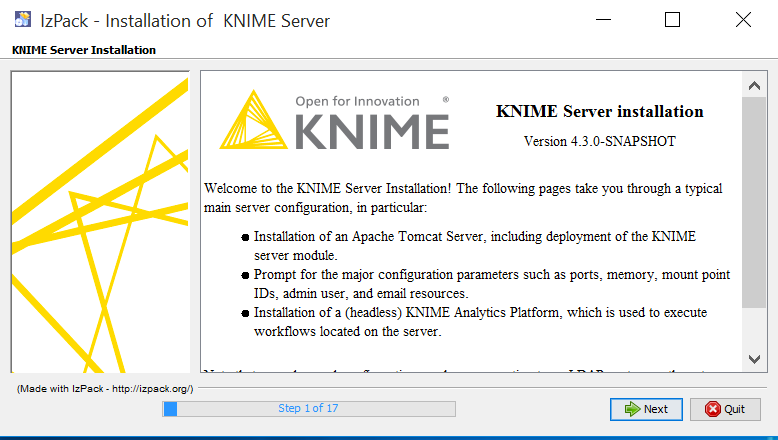Click the headless KNIME Analytics Platform bullet
778x440 pixels.
tap(480, 322)
